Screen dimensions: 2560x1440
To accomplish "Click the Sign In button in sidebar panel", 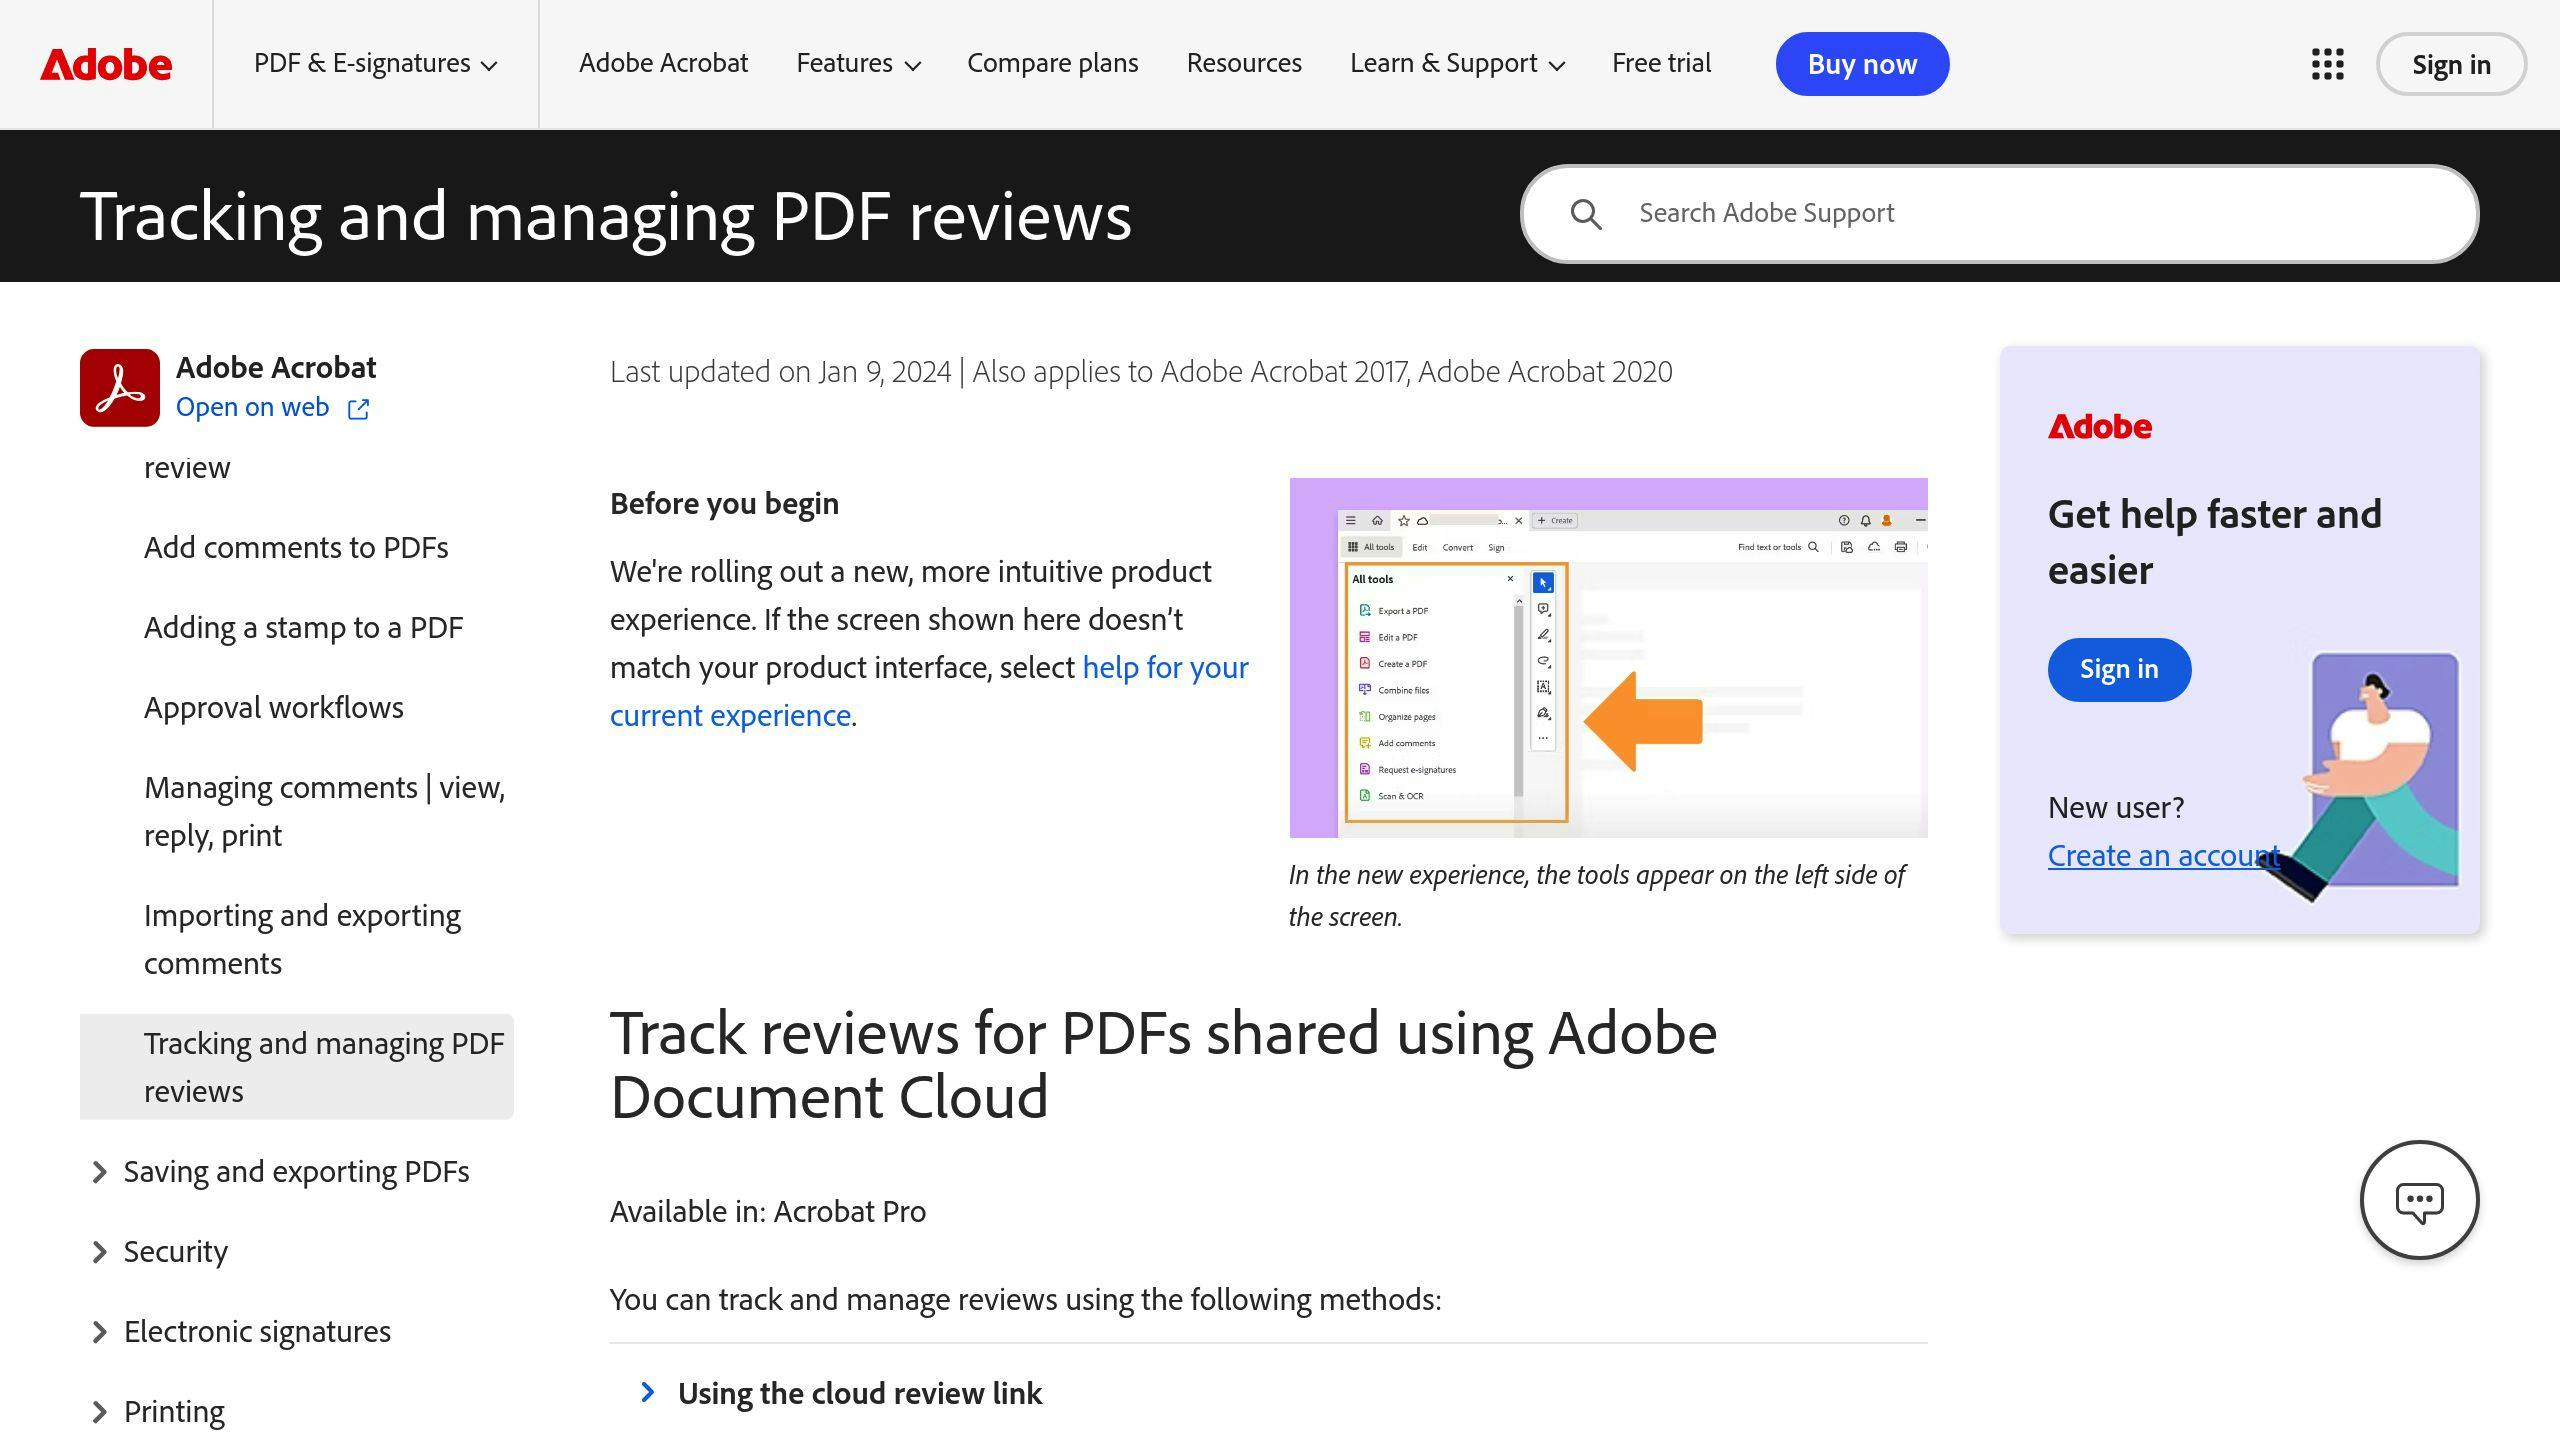I will click(2117, 668).
